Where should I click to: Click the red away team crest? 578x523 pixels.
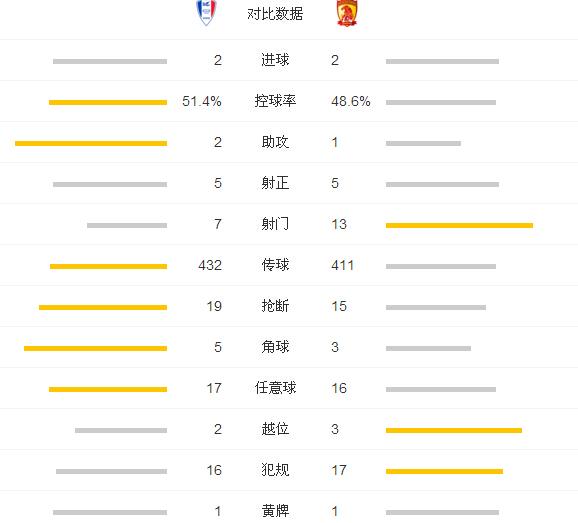[347, 13]
